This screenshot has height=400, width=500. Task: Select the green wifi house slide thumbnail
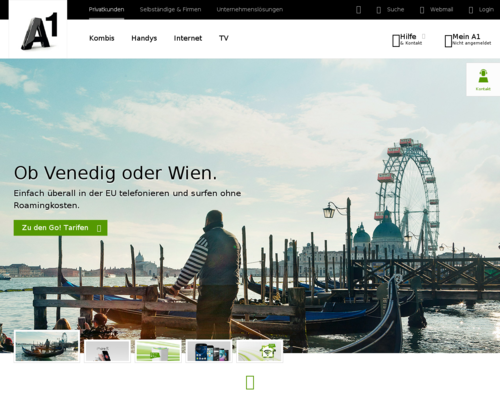tap(260, 351)
